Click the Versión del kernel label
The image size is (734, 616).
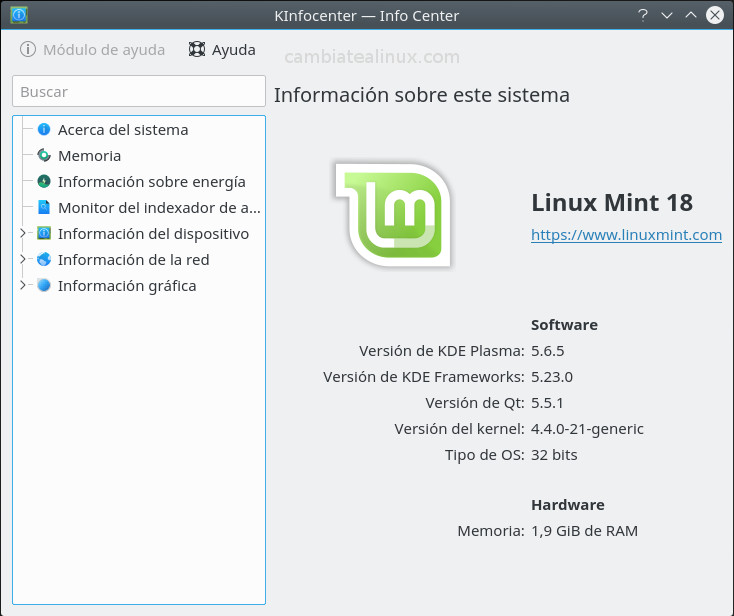pyautogui.click(x=459, y=429)
